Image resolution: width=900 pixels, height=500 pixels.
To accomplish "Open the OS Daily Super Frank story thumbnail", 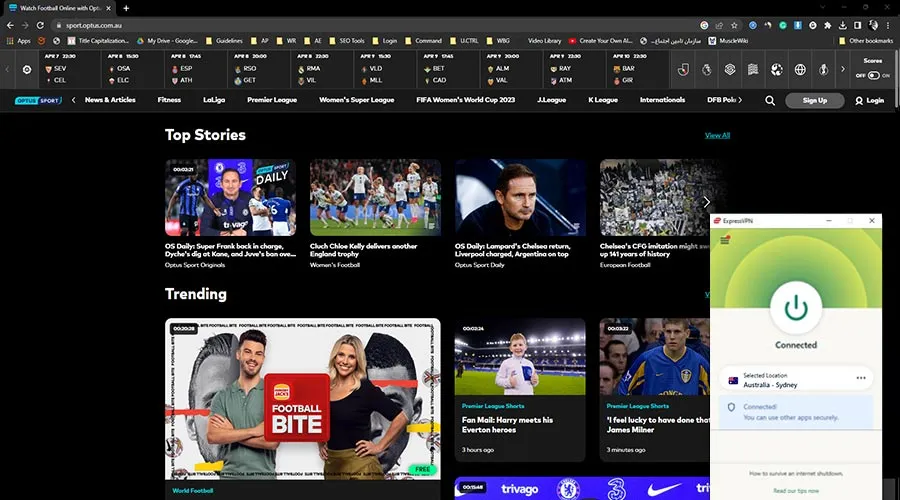I will click(x=230, y=197).
